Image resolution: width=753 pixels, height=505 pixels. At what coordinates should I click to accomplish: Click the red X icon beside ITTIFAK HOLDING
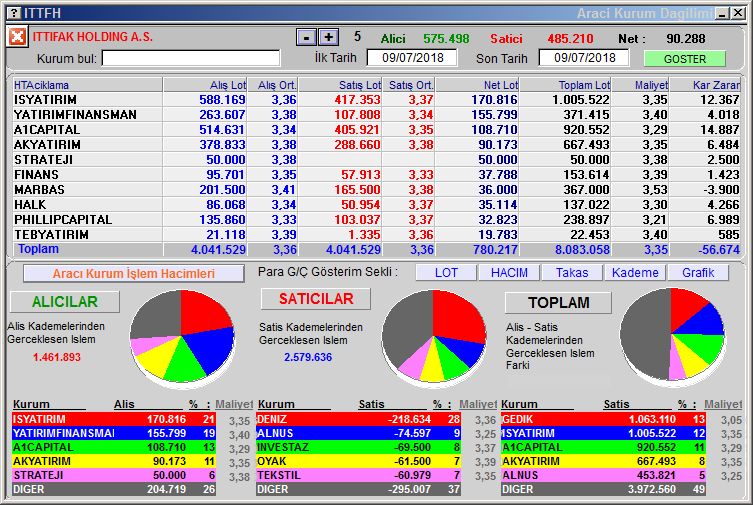click(18, 37)
